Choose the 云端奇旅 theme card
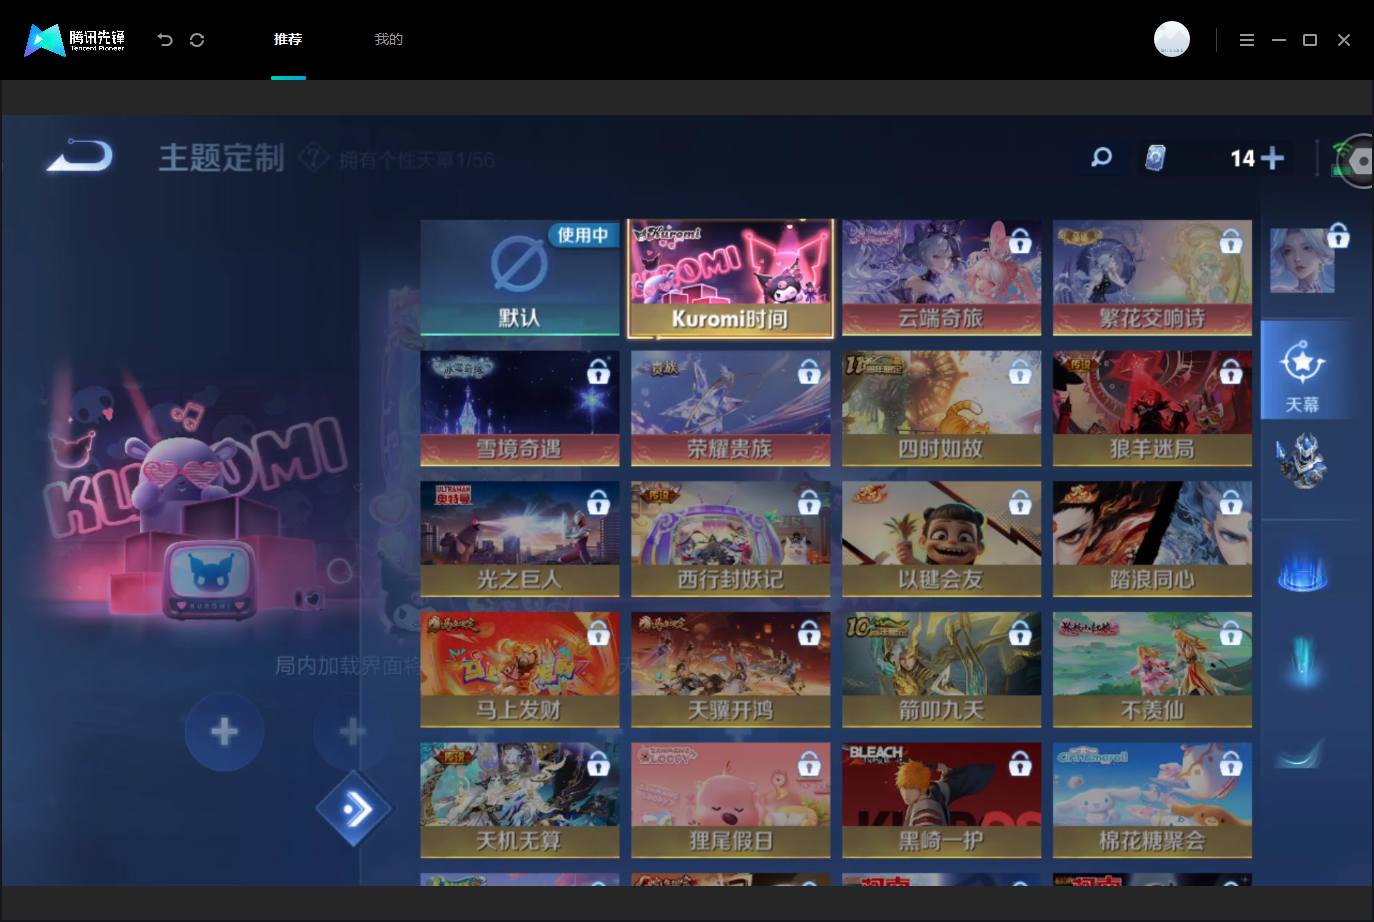Viewport: 1374px width, 922px height. click(x=941, y=278)
